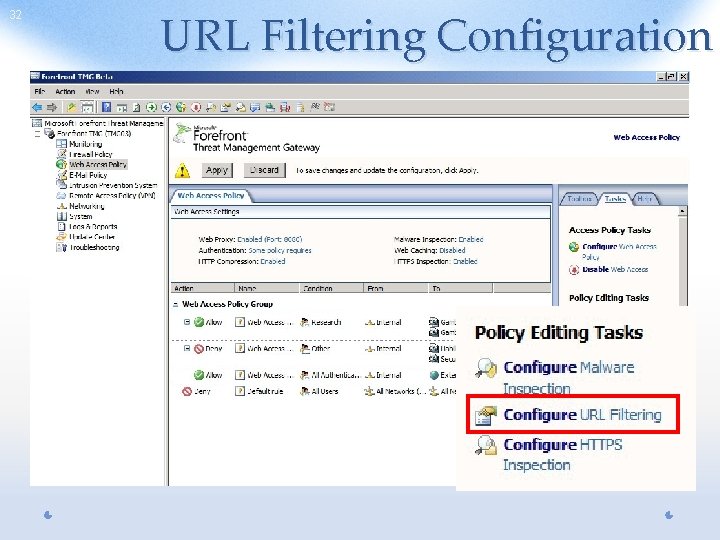
Task: Toggle expander of the Deny Other rule
Action: click(187, 348)
